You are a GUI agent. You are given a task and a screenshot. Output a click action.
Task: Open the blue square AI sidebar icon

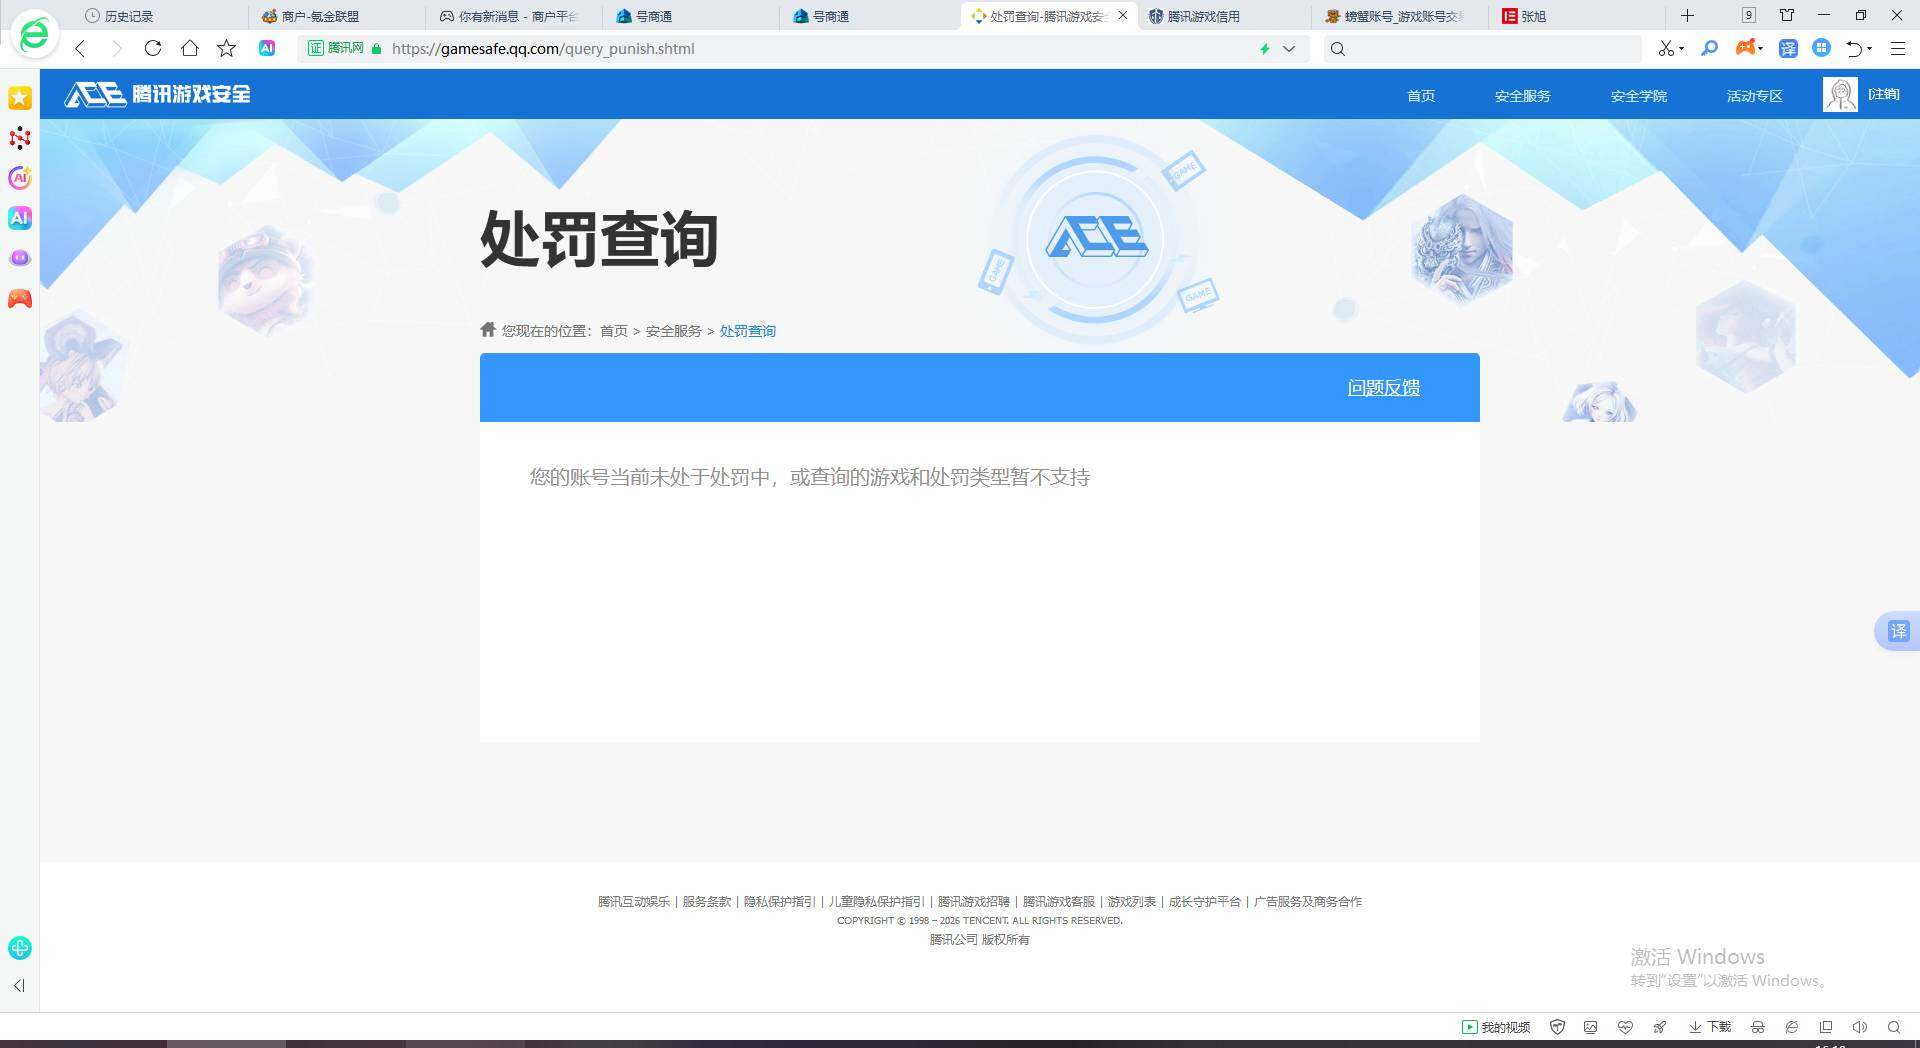pyautogui.click(x=20, y=218)
